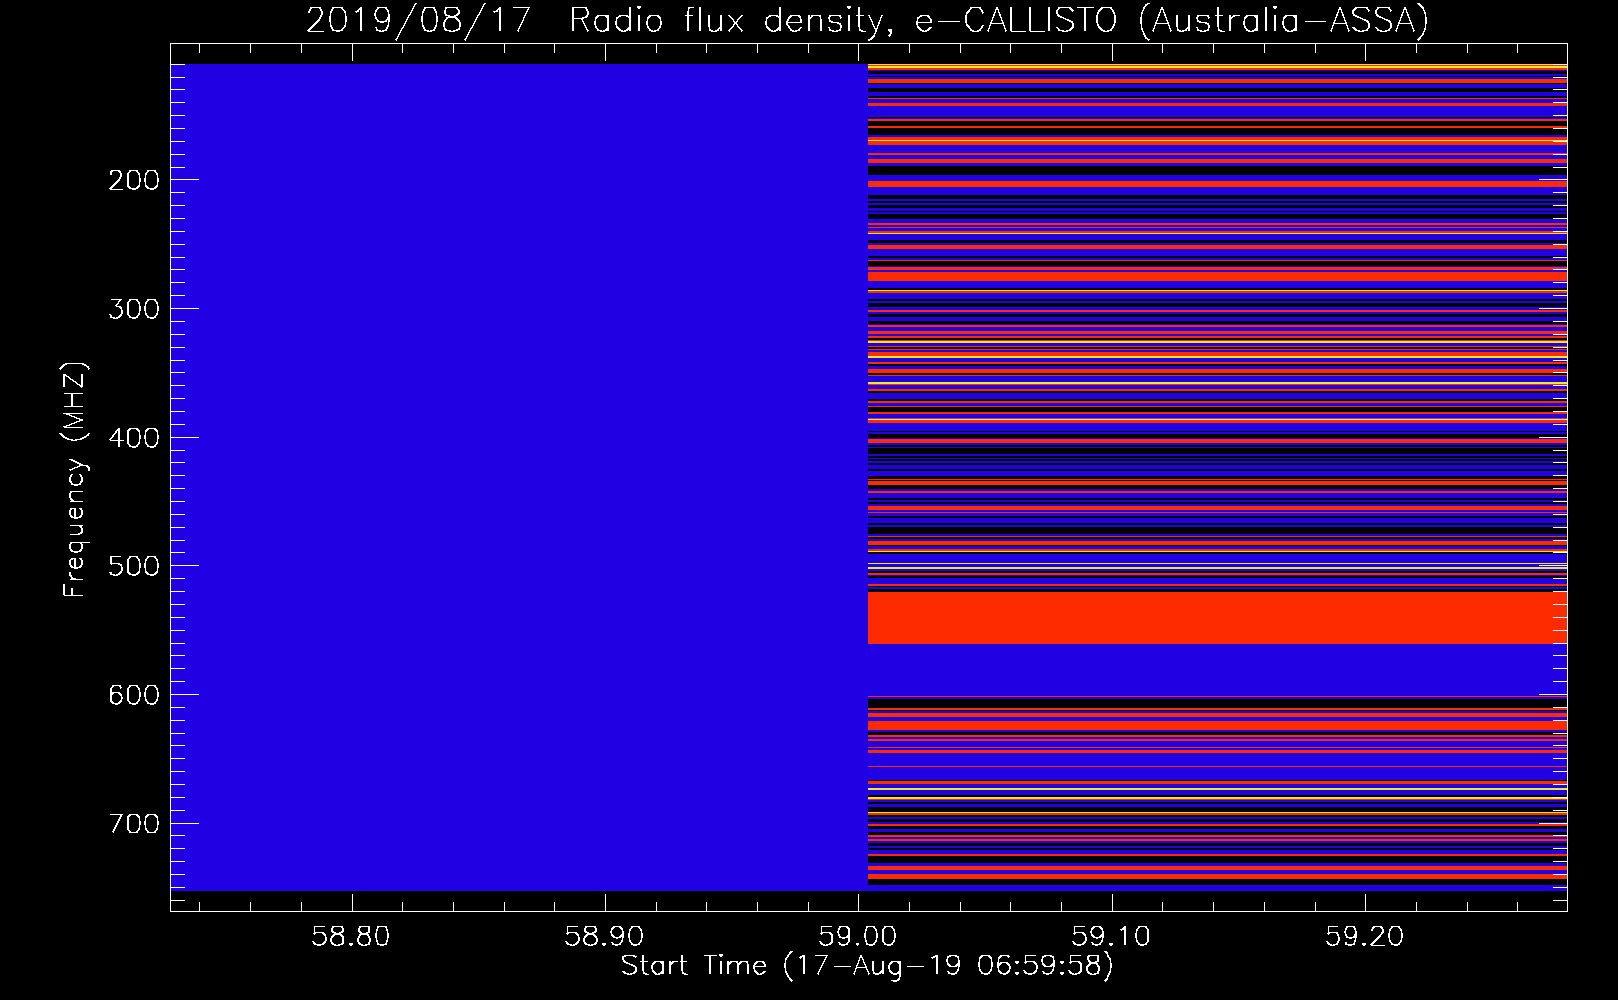Click the 500 frequency tick label
This screenshot has width=1618, height=1000.
coord(134,566)
